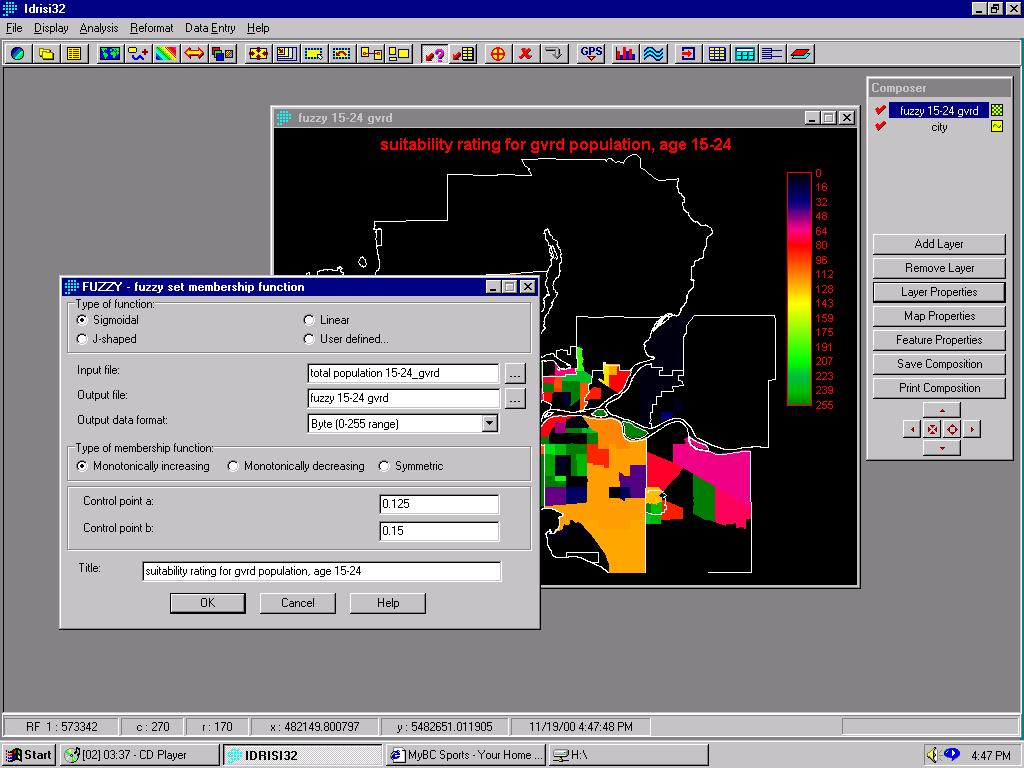
Task: Toggle visibility of the city layer
Action: [x=880, y=127]
